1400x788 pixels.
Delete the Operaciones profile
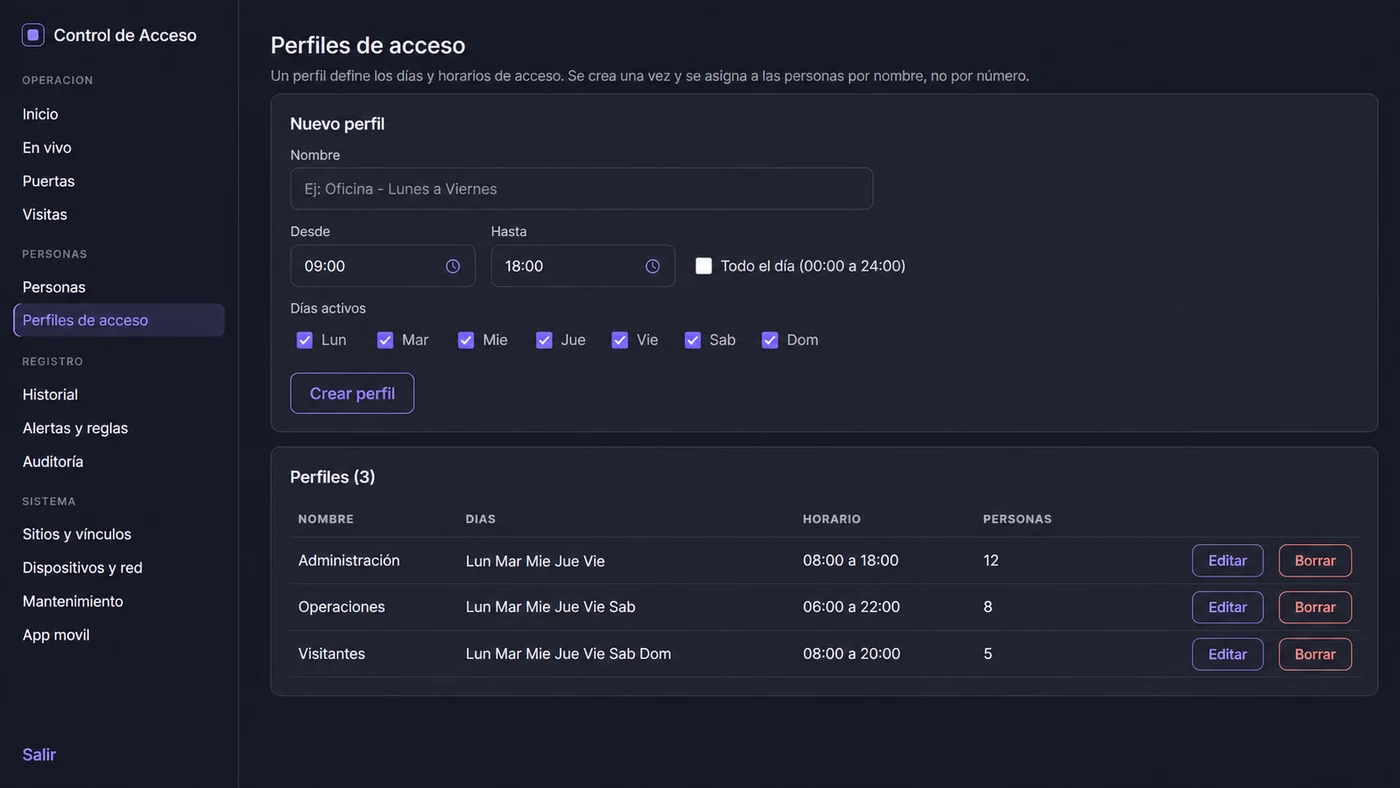tap(1315, 607)
